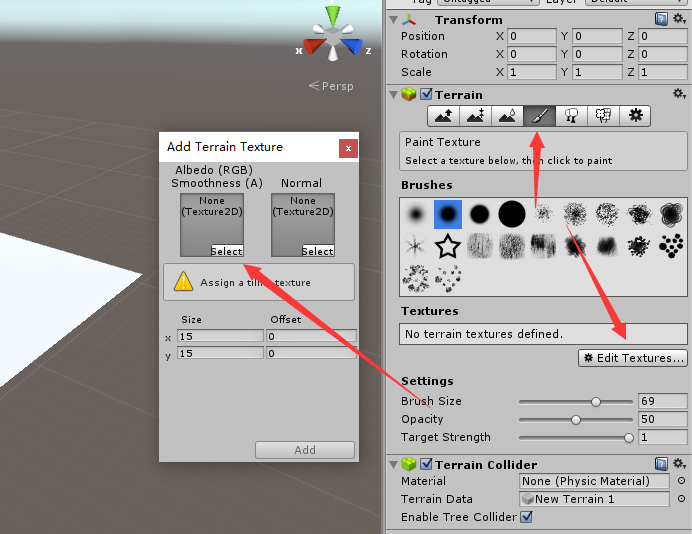This screenshot has width=692, height=534.
Task: Click Edit Textures button
Action: tap(633, 358)
